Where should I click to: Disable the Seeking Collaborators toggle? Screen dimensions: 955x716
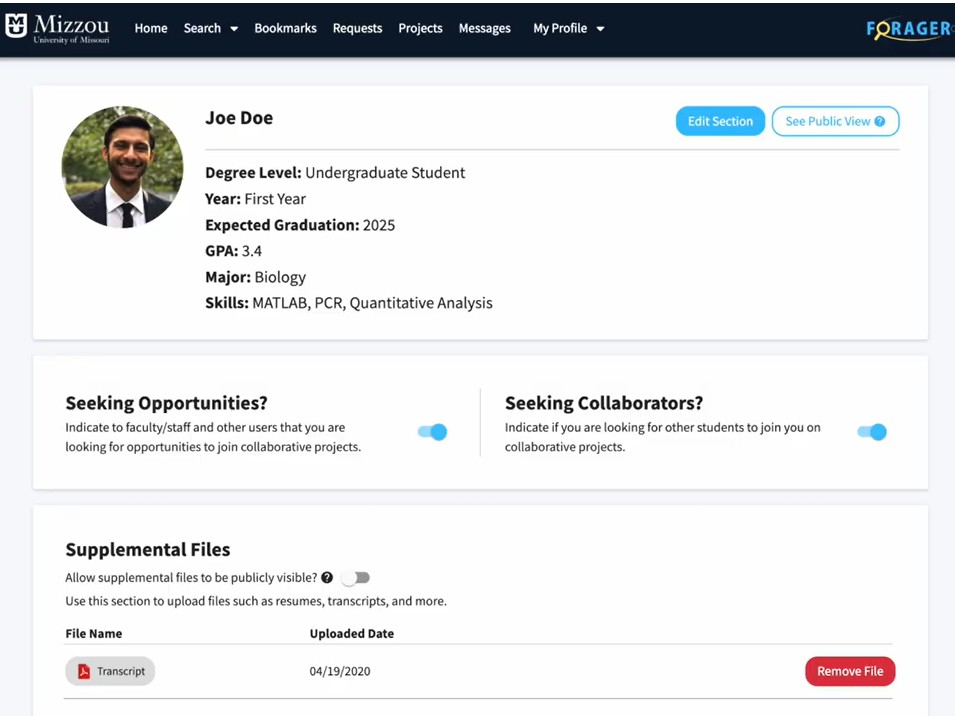(872, 431)
